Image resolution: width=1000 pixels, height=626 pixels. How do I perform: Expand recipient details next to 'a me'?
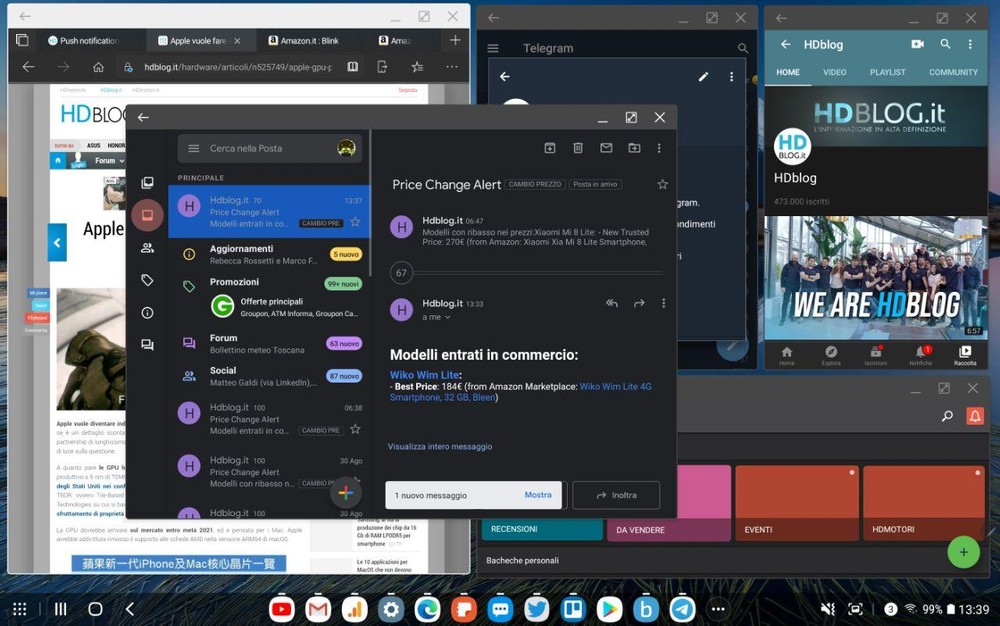point(448,317)
